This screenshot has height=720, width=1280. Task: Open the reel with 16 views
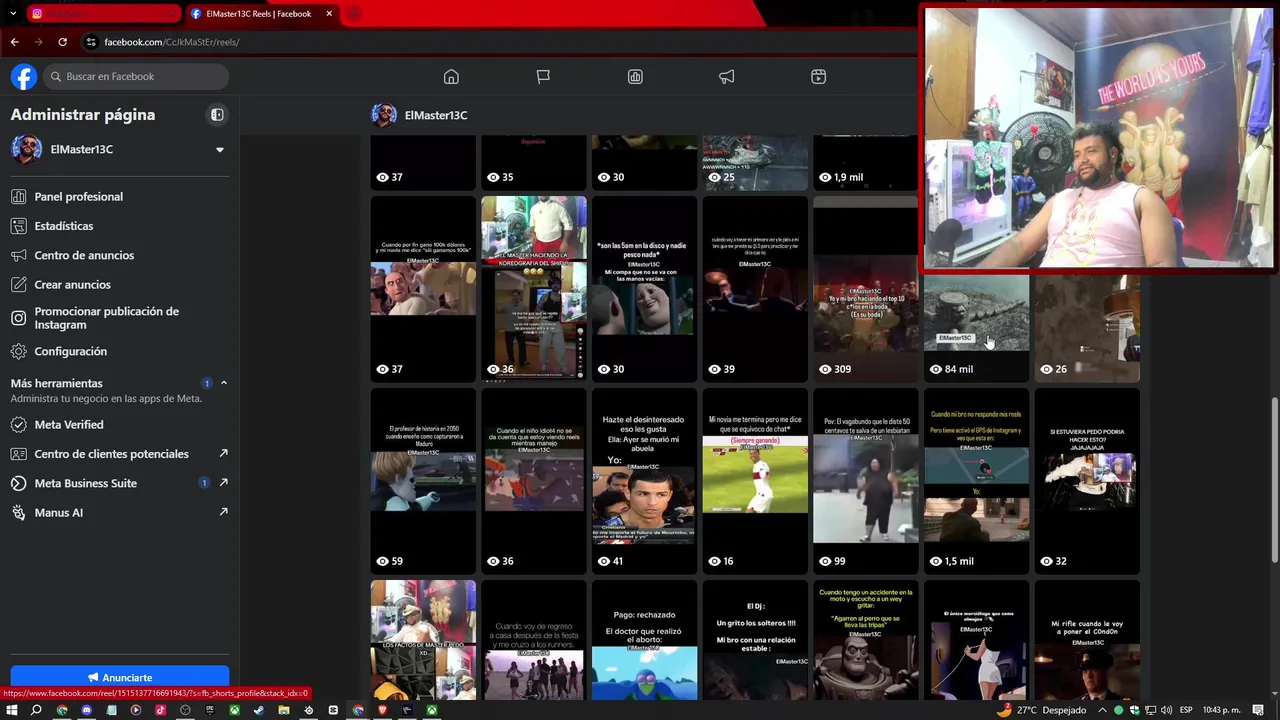point(755,481)
